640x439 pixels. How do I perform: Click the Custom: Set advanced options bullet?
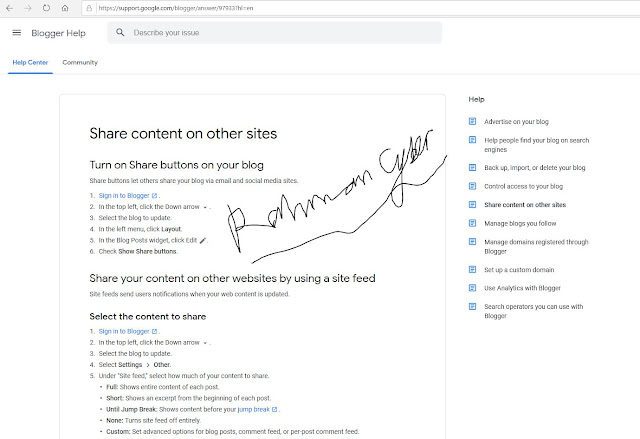[233, 431]
